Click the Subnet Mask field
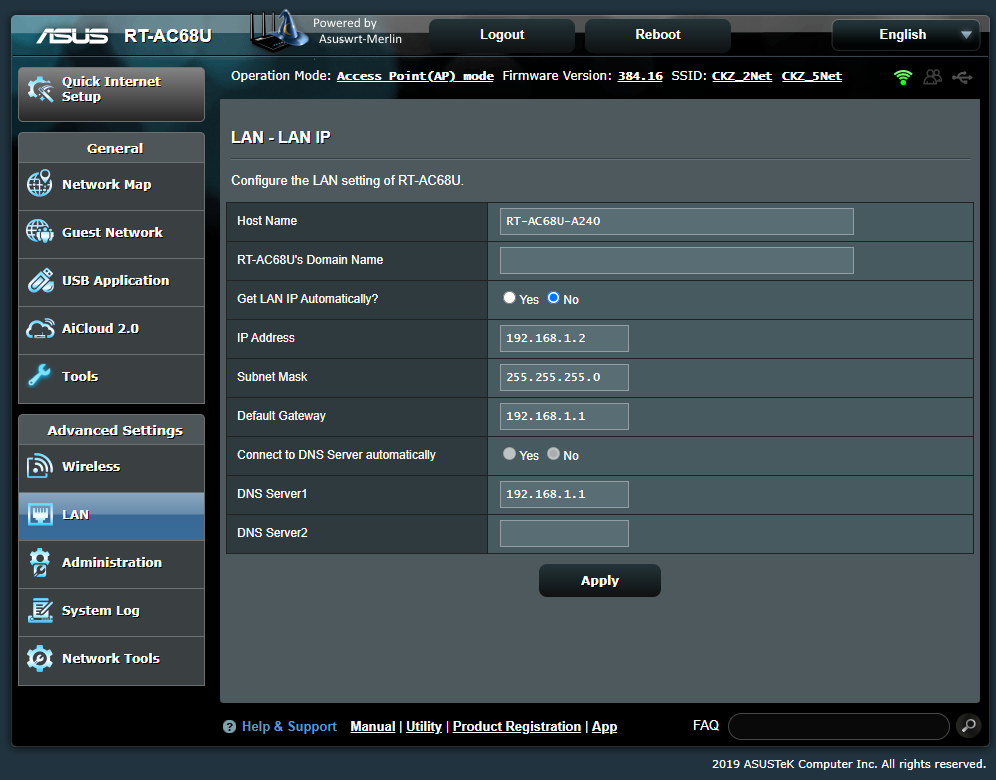 click(x=564, y=377)
